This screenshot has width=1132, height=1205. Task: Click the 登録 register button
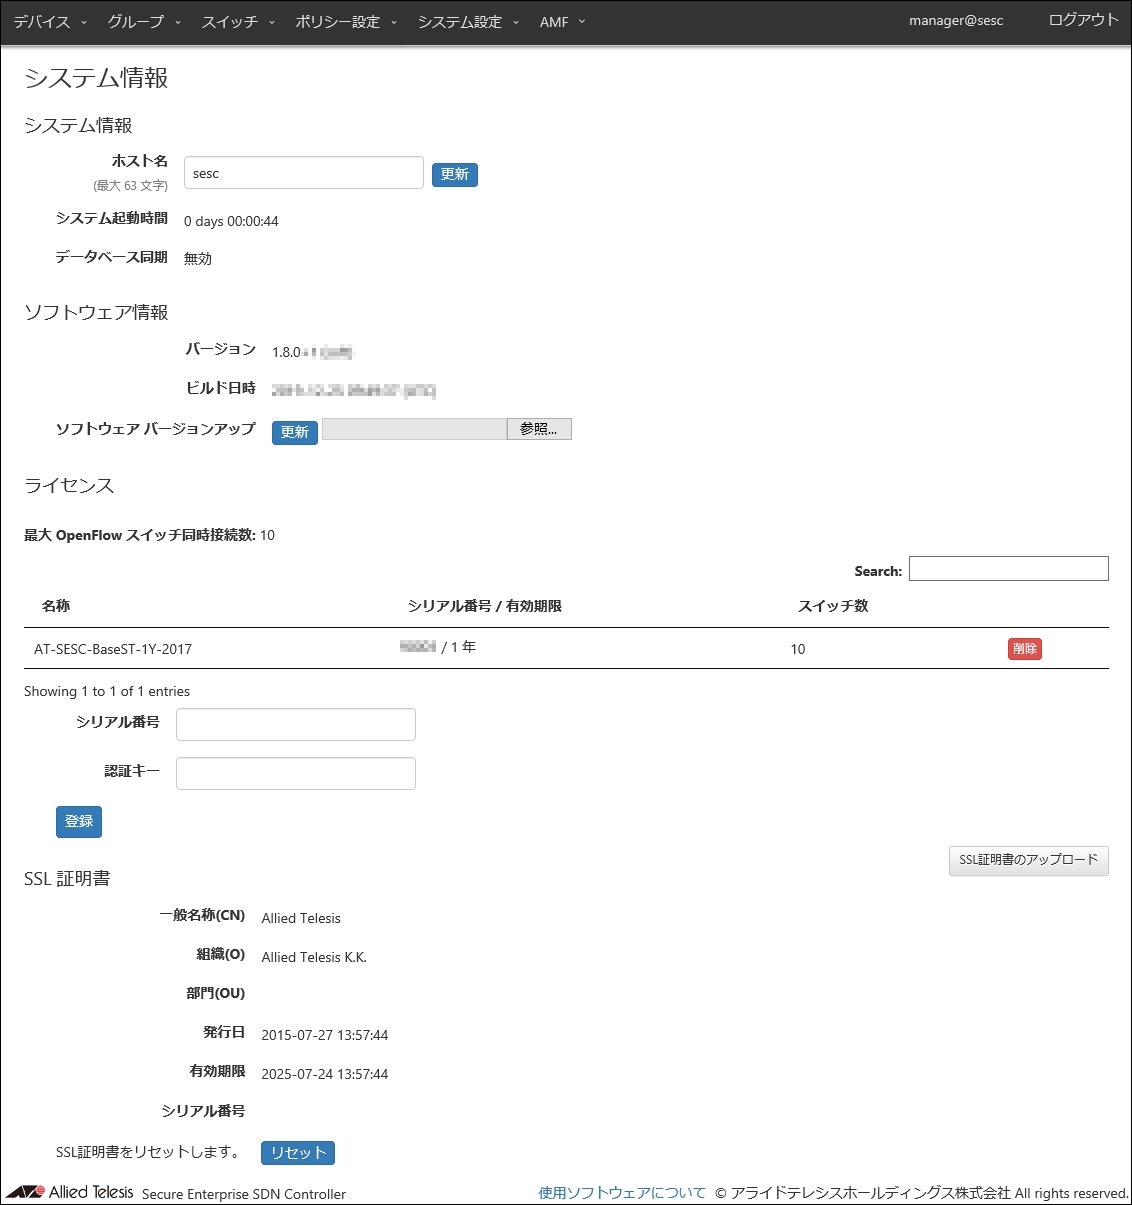[79, 821]
